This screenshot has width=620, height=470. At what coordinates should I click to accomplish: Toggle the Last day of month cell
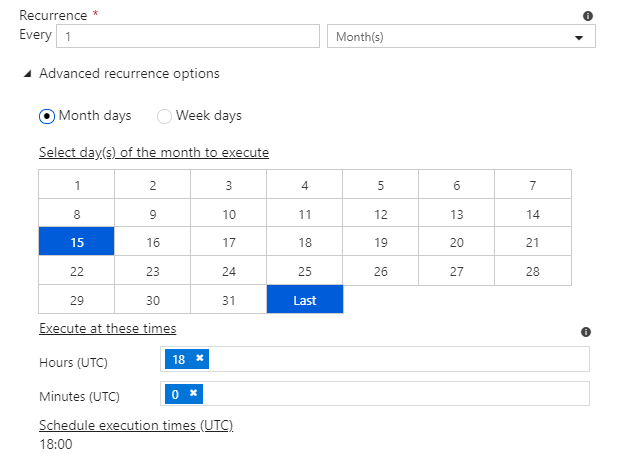click(x=305, y=300)
